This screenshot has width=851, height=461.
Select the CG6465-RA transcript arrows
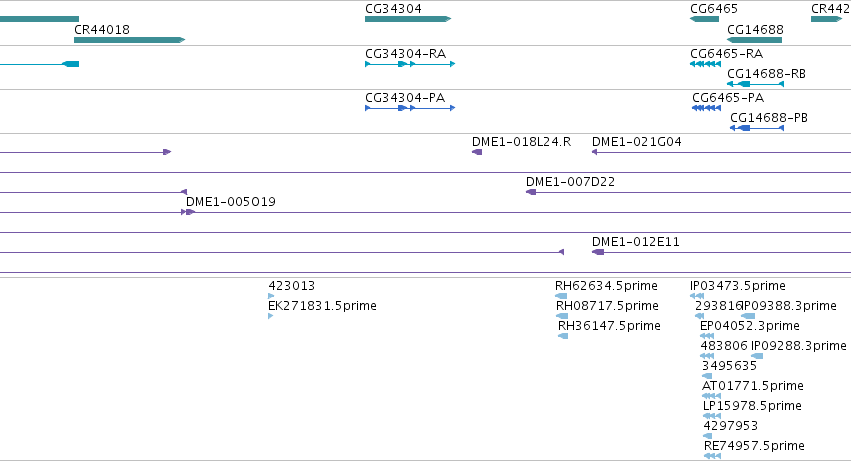pos(706,64)
